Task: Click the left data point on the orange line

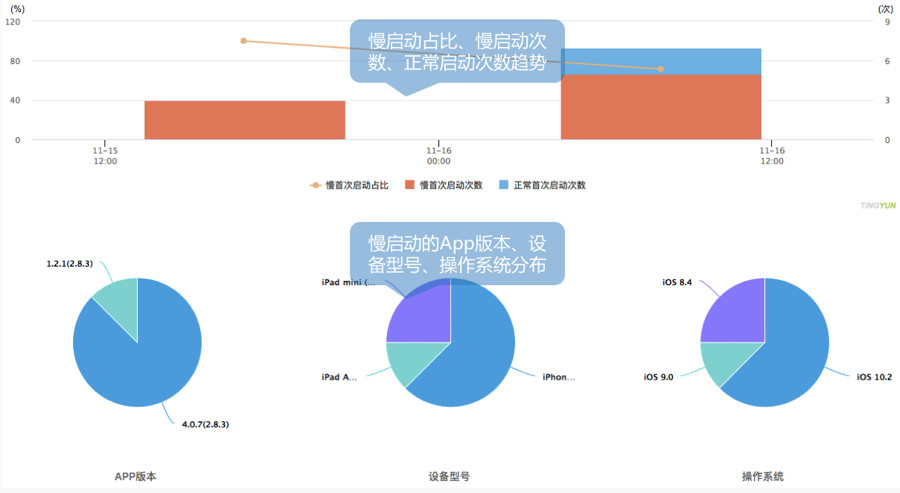Action: point(243,41)
